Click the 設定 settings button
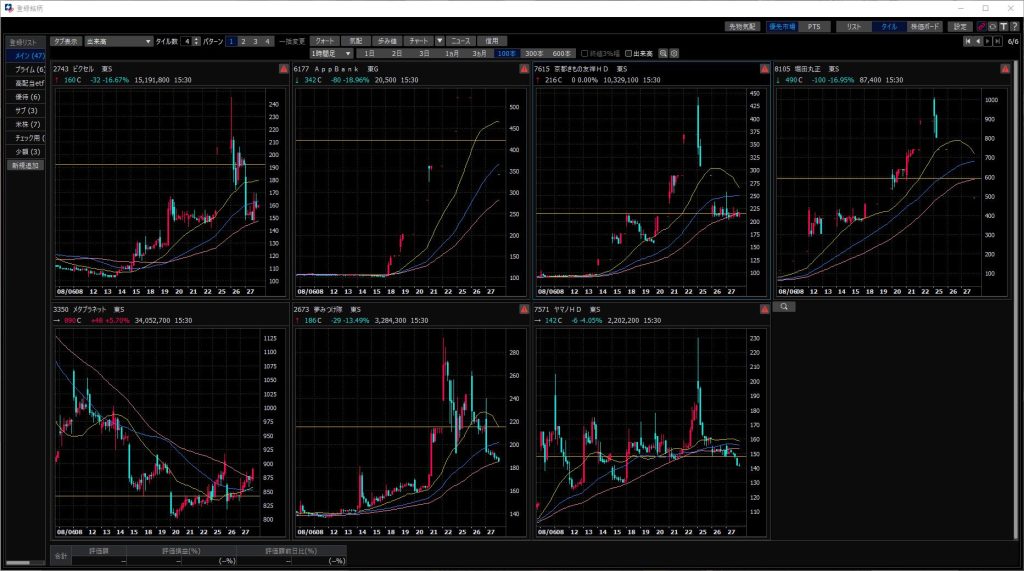 pos(960,26)
